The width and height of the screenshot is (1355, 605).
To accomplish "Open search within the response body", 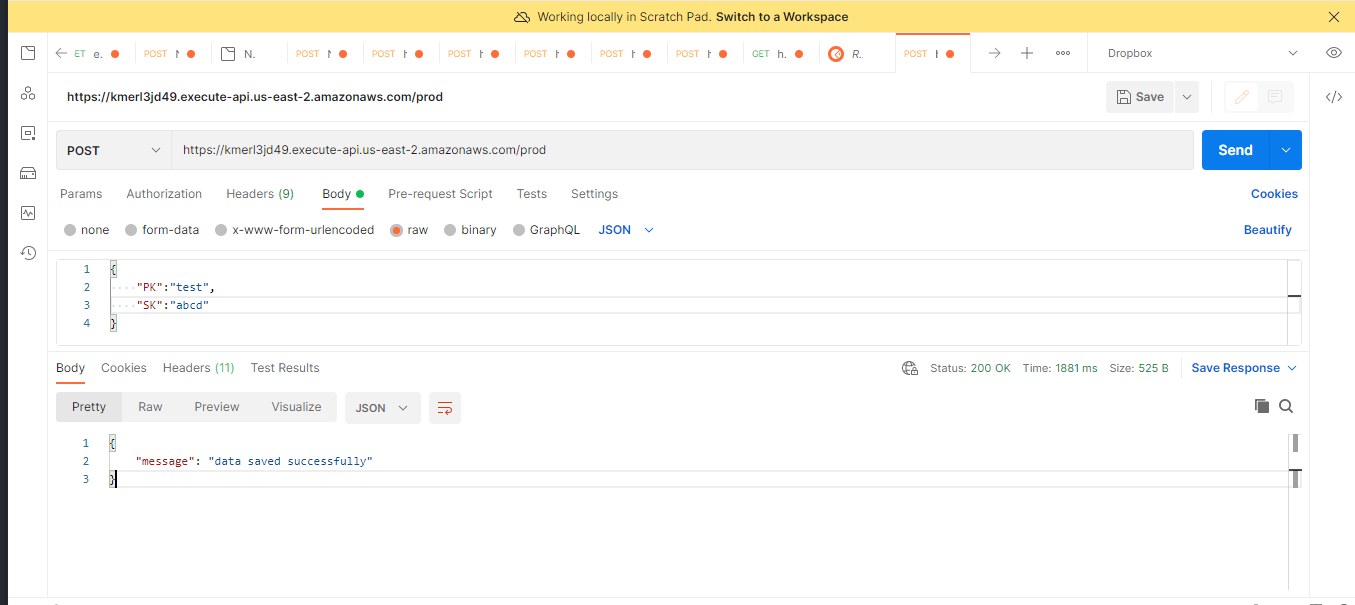I will point(1286,406).
